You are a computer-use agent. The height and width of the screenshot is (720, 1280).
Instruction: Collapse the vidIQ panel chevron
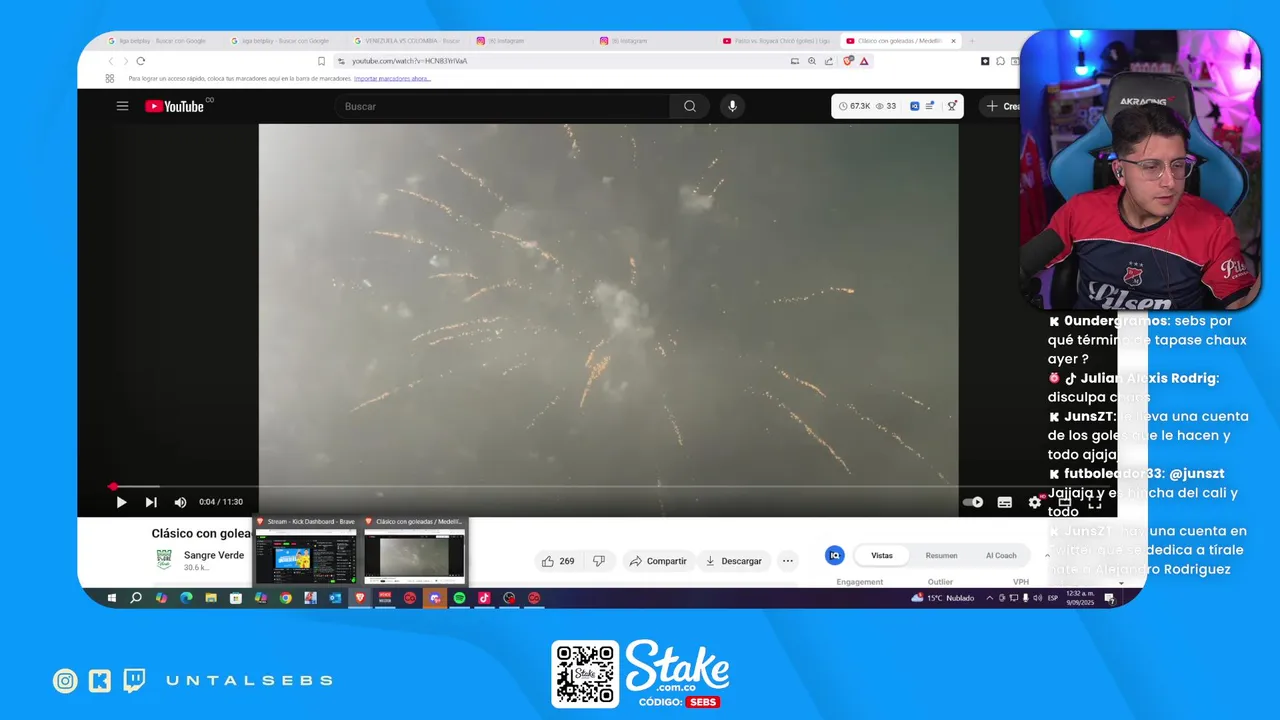point(1047,555)
